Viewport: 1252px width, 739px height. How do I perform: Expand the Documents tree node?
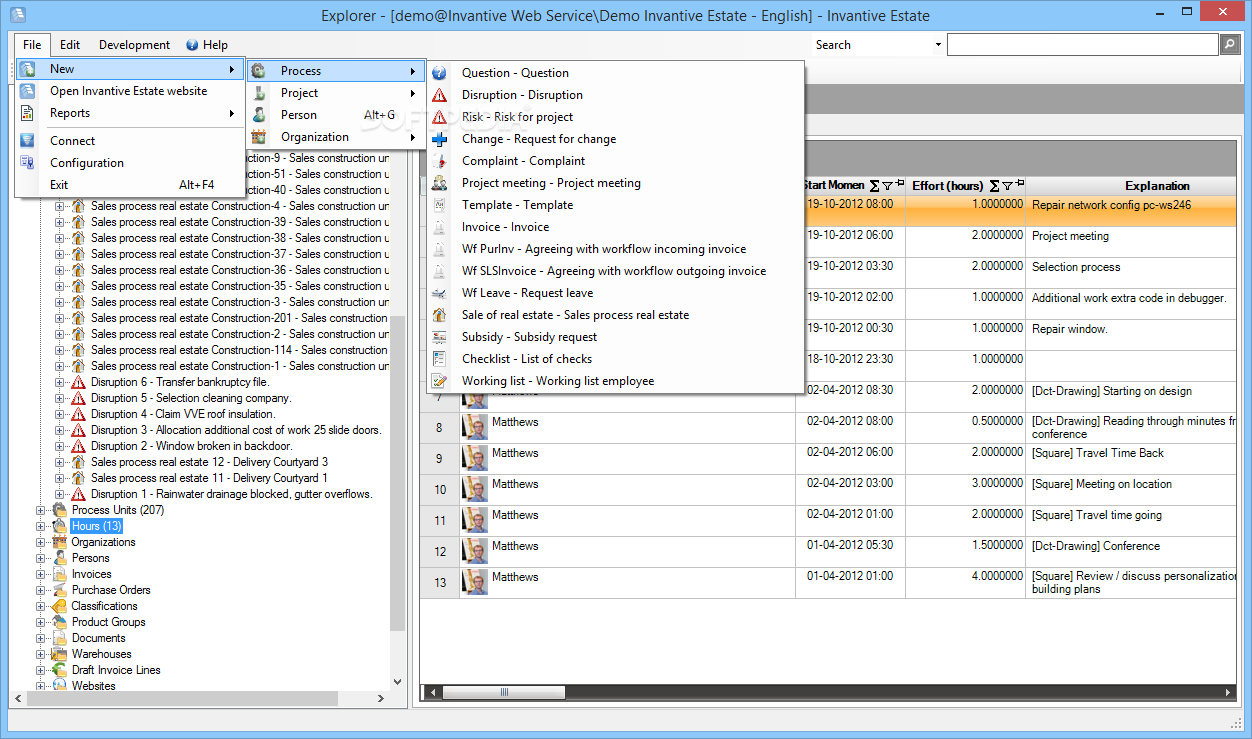click(41, 638)
